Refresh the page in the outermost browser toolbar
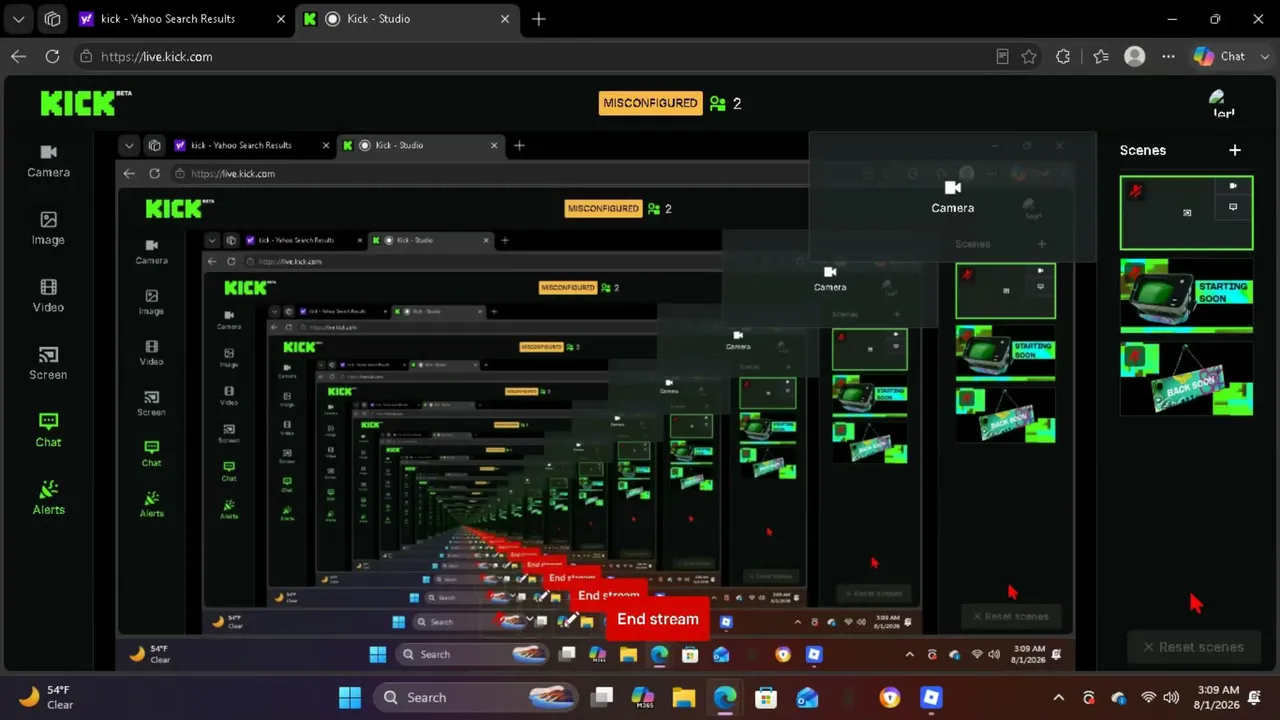This screenshot has width=1280, height=720. [x=52, y=57]
